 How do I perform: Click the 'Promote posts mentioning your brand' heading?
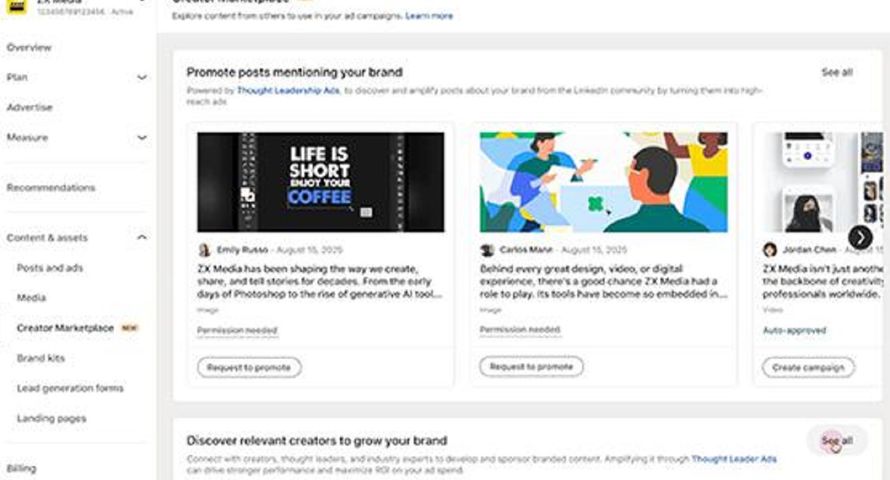point(295,72)
